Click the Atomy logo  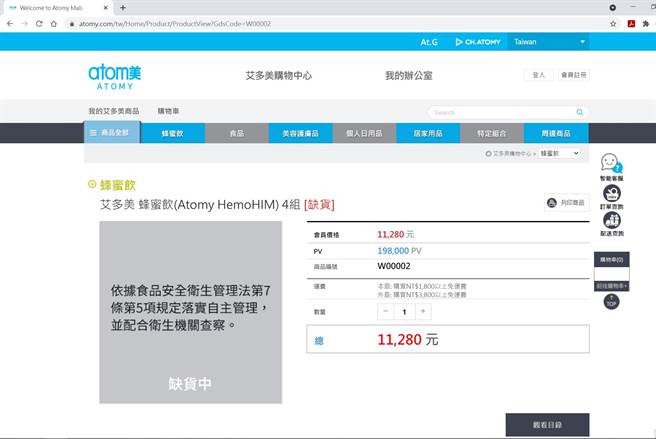pyautogui.click(x=115, y=76)
